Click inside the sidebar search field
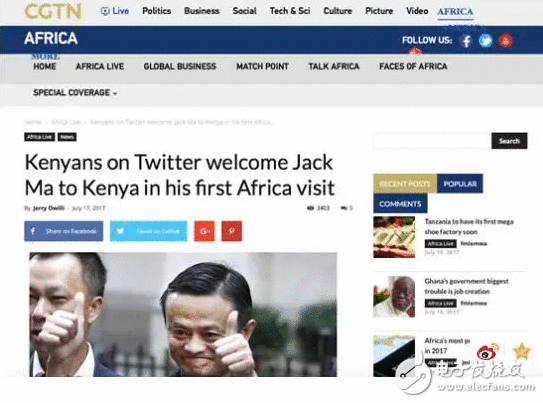The height and width of the screenshot is (403, 543). pyautogui.click(x=432, y=141)
